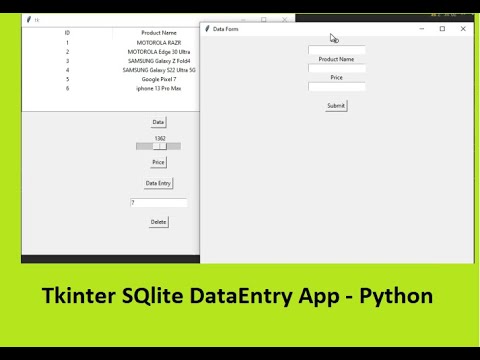Click the ID column header
This screenshot has width=480, height=360.
pos(67,33)
